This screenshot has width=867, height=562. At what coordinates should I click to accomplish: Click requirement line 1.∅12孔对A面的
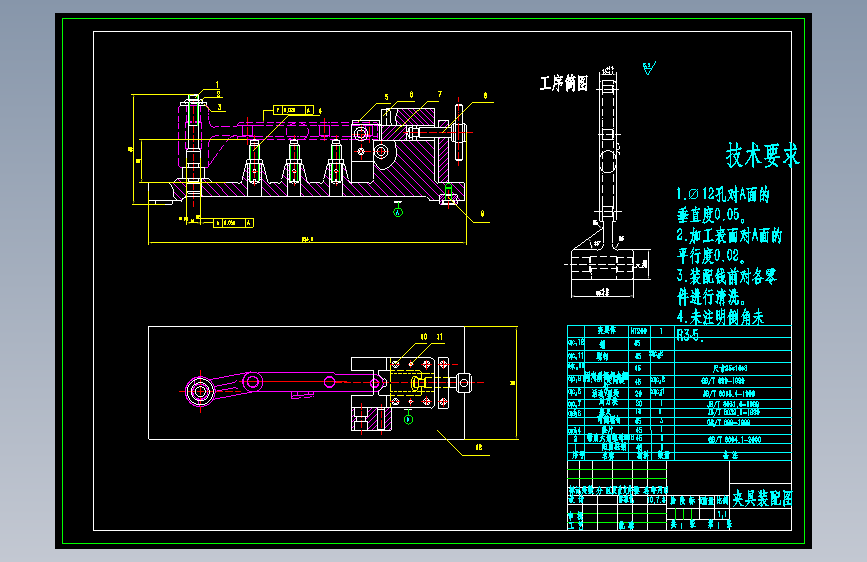coord(723,194)
